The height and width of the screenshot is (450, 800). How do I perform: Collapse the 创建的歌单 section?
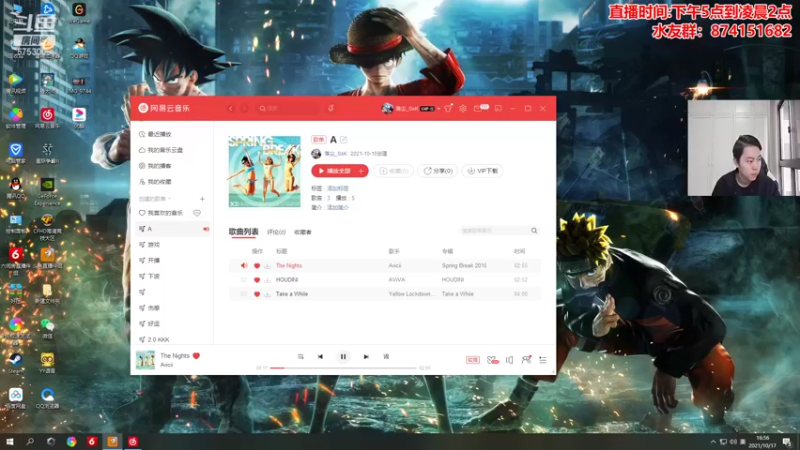(155, 199)
